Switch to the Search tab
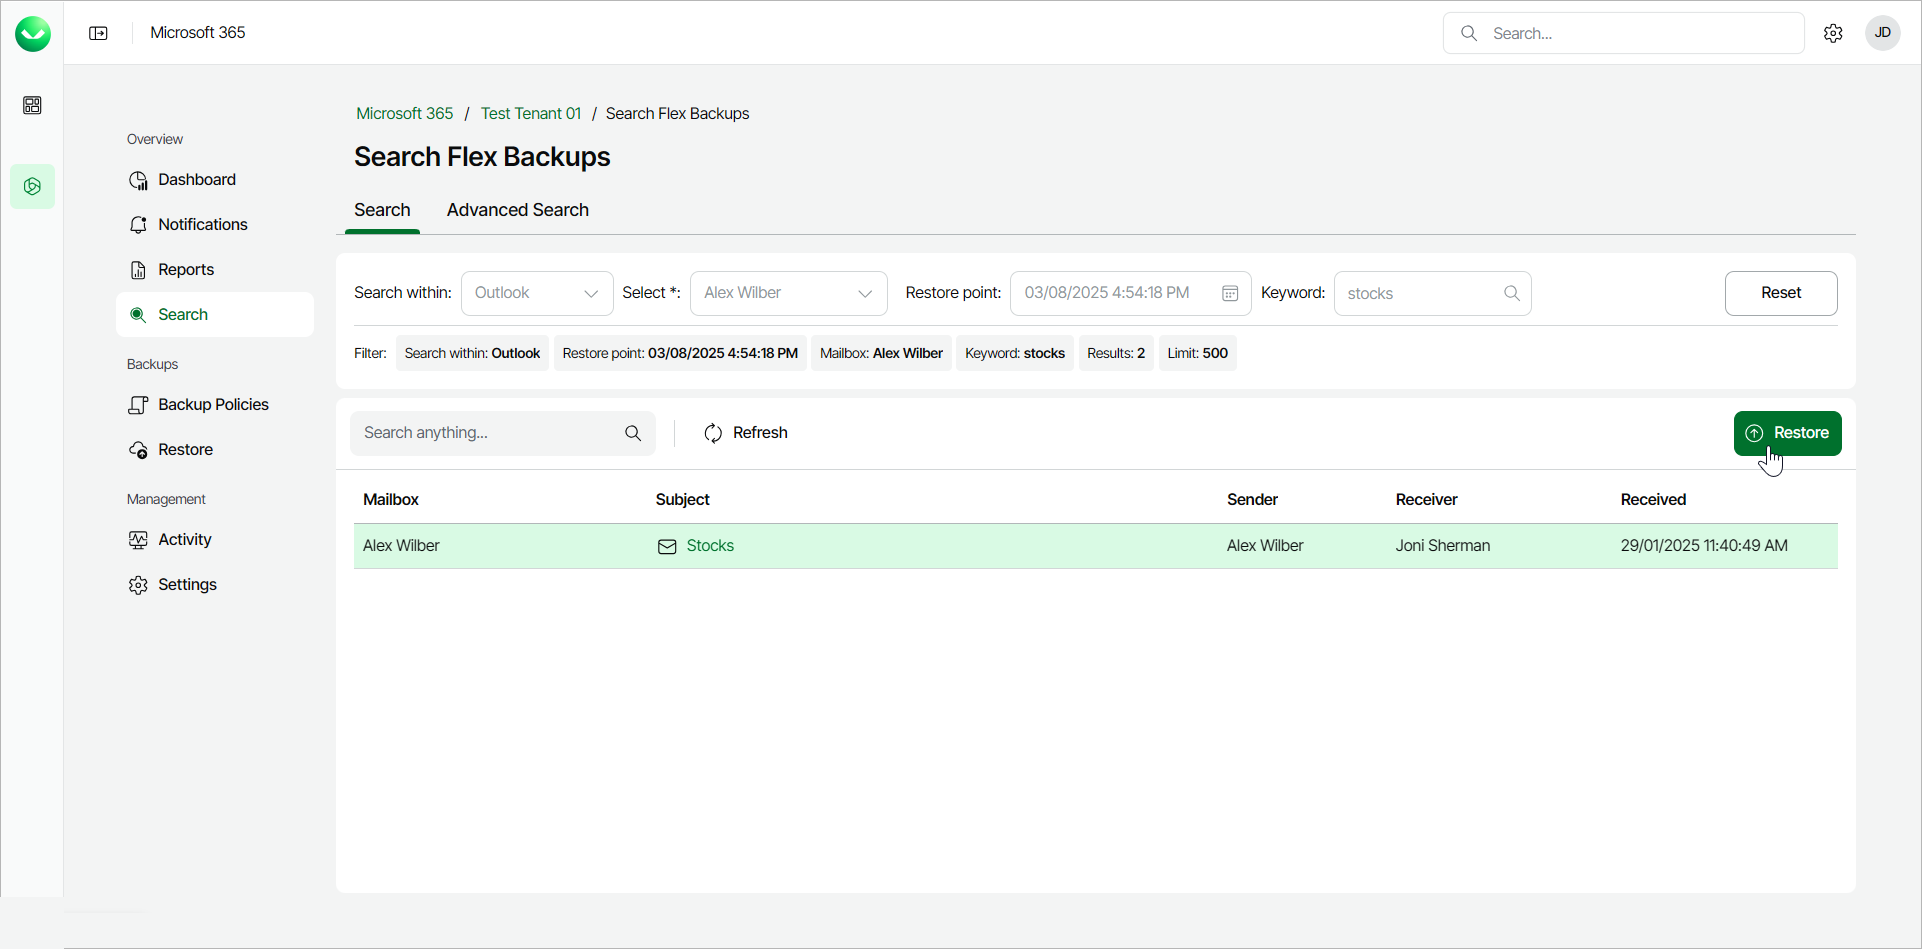This screenshot has width=1922, height=949. click(x=382, y=210)
